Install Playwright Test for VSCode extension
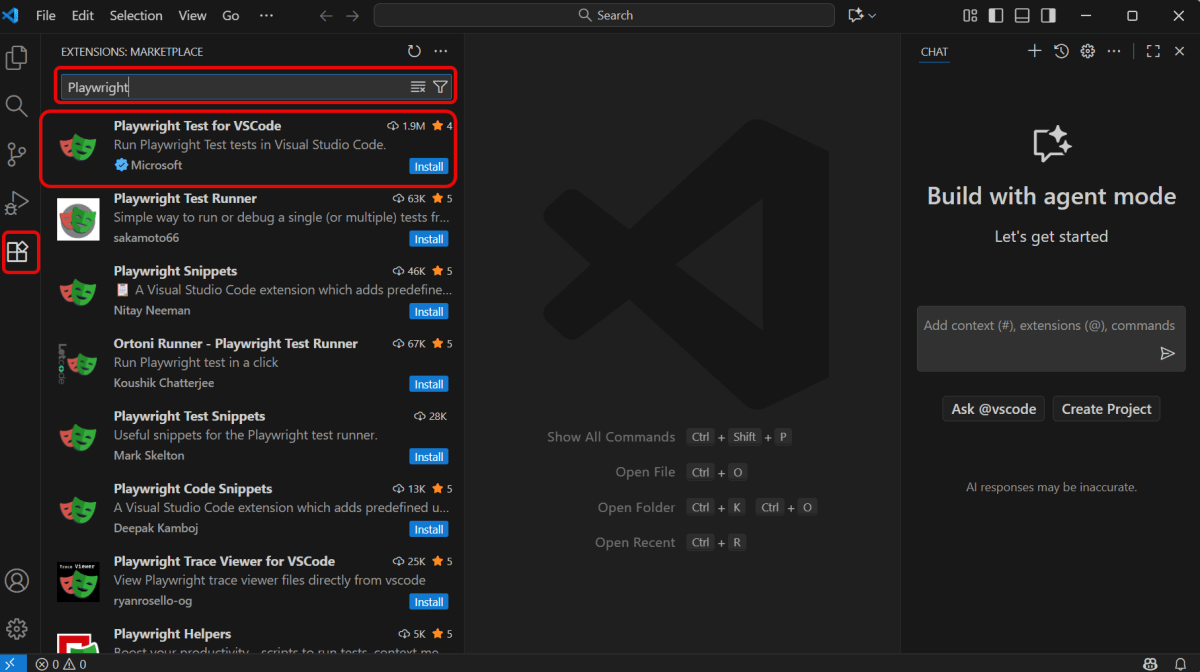 coord(429,166)
